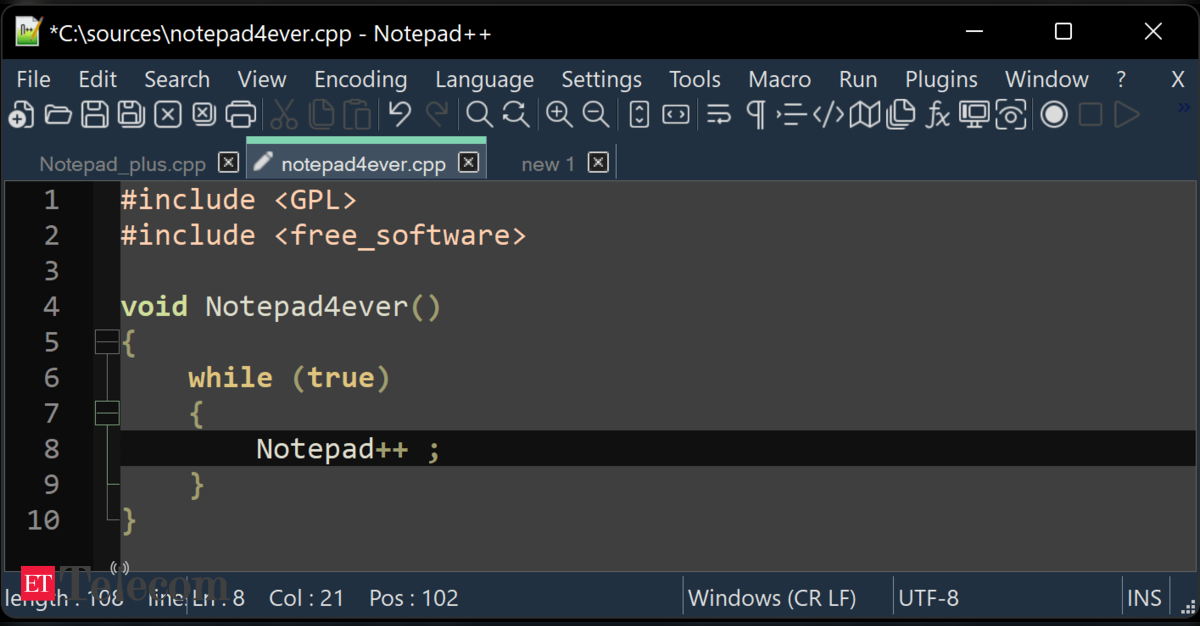Collapse the fold marker at line 5
Screen dimensions: 1200x626
tap(107, 343)
